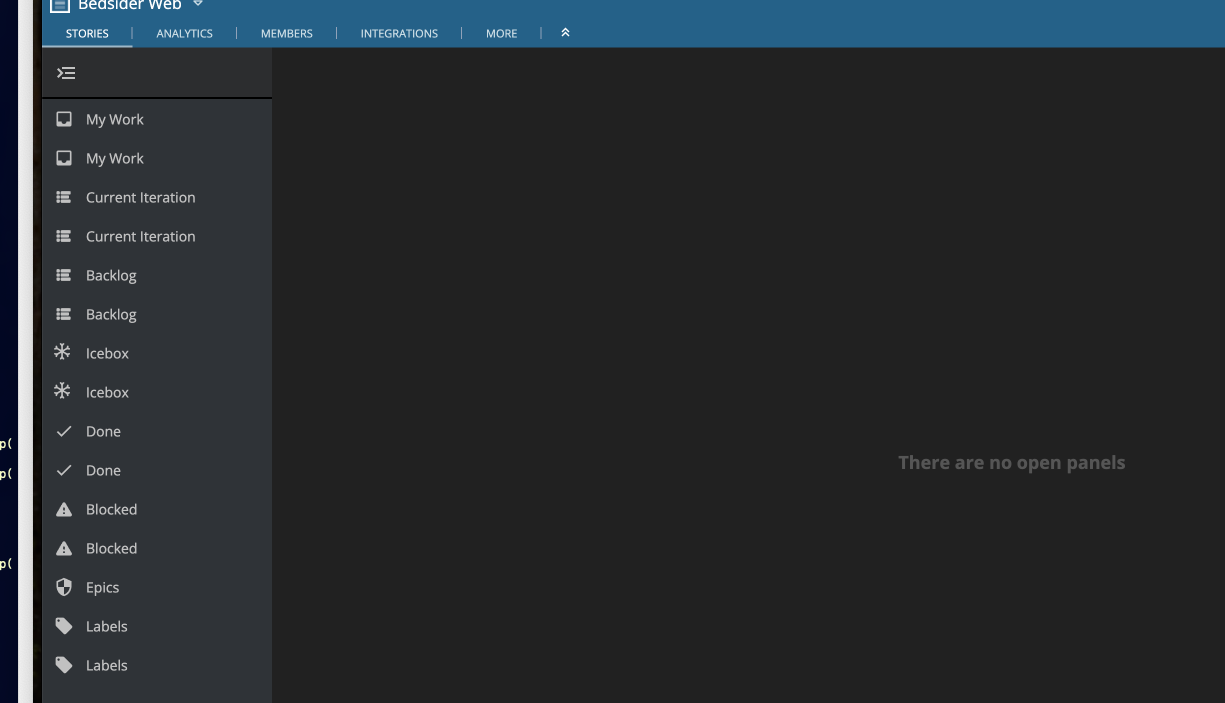Click the upper Backlog list icon
The height and width of the screenshot is (703, 1225).
64,275
